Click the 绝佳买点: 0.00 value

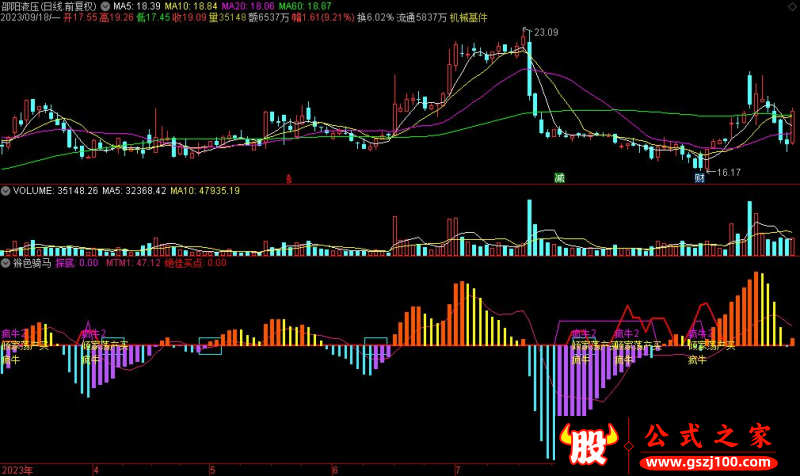pyautogui.click(x=195, y=263)
